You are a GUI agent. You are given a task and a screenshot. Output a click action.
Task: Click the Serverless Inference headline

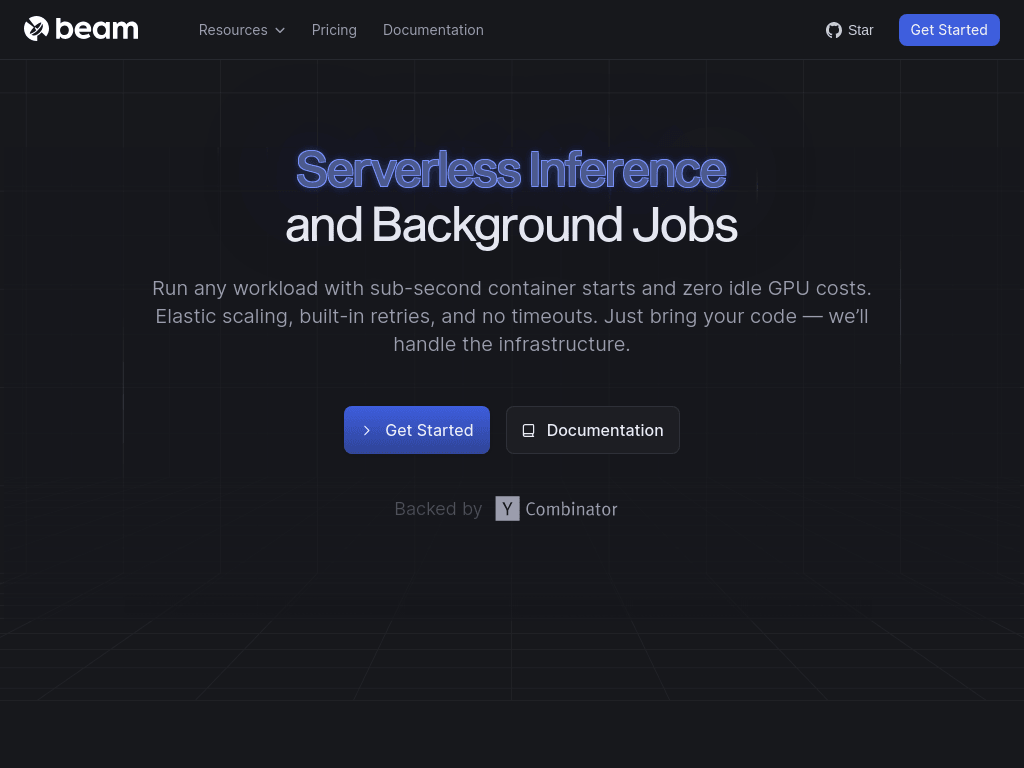511,170
